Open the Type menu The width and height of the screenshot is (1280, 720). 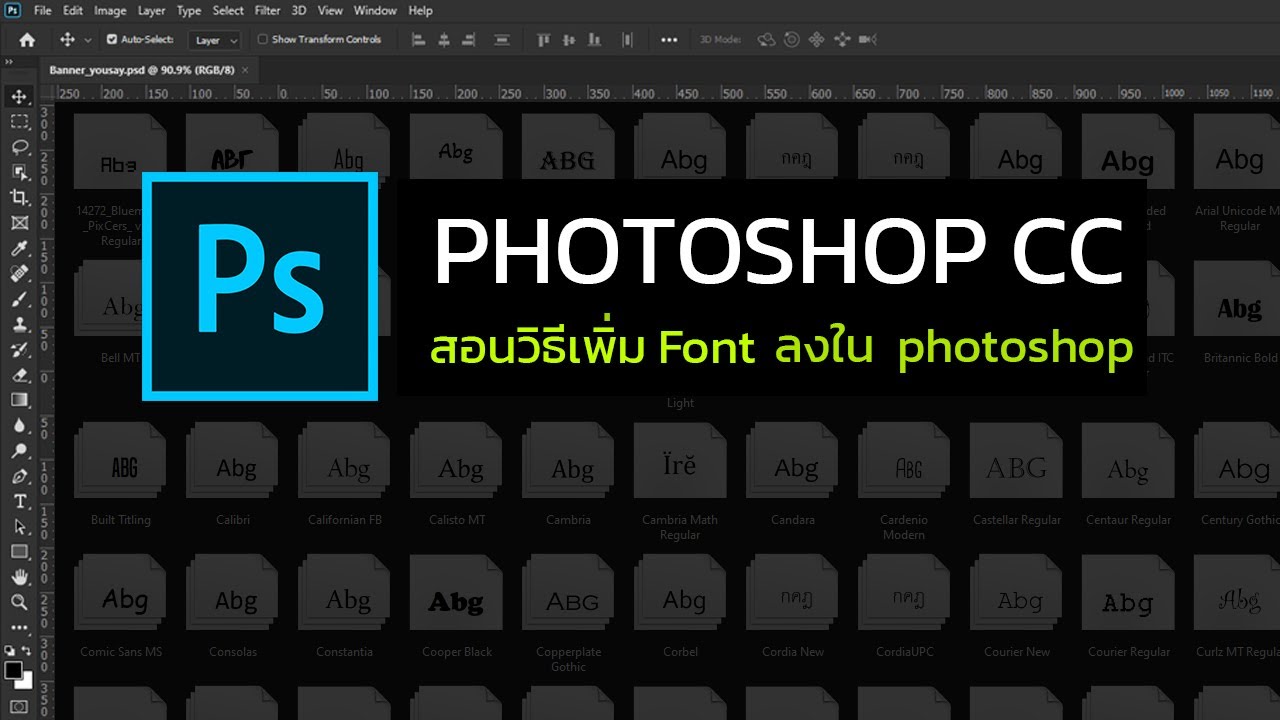click(x=189, y=10)
